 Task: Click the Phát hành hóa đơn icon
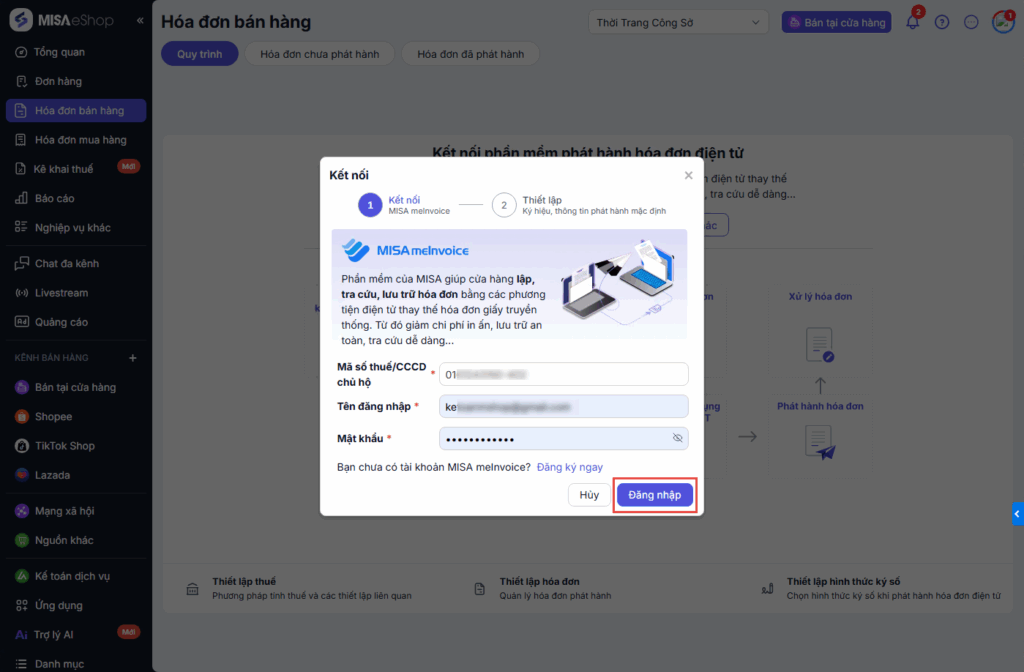[820, 442]
